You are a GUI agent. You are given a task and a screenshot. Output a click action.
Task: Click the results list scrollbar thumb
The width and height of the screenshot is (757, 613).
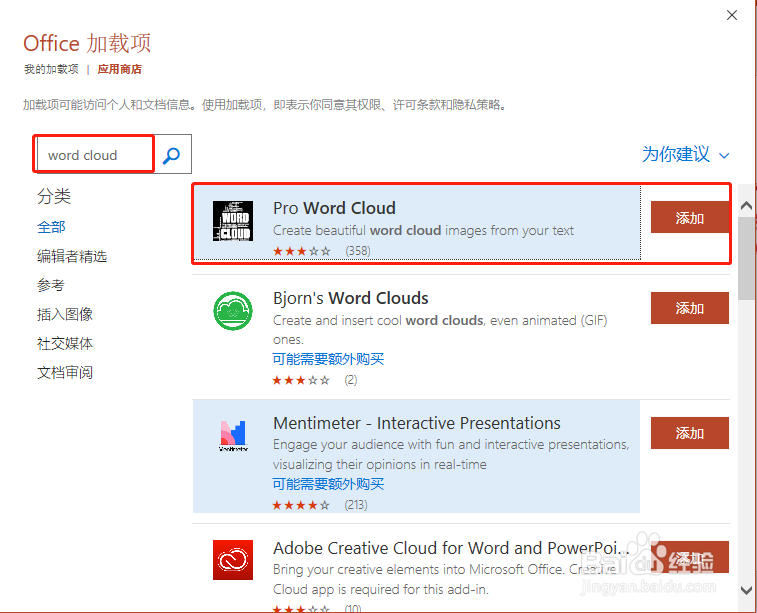coord(746,257)
